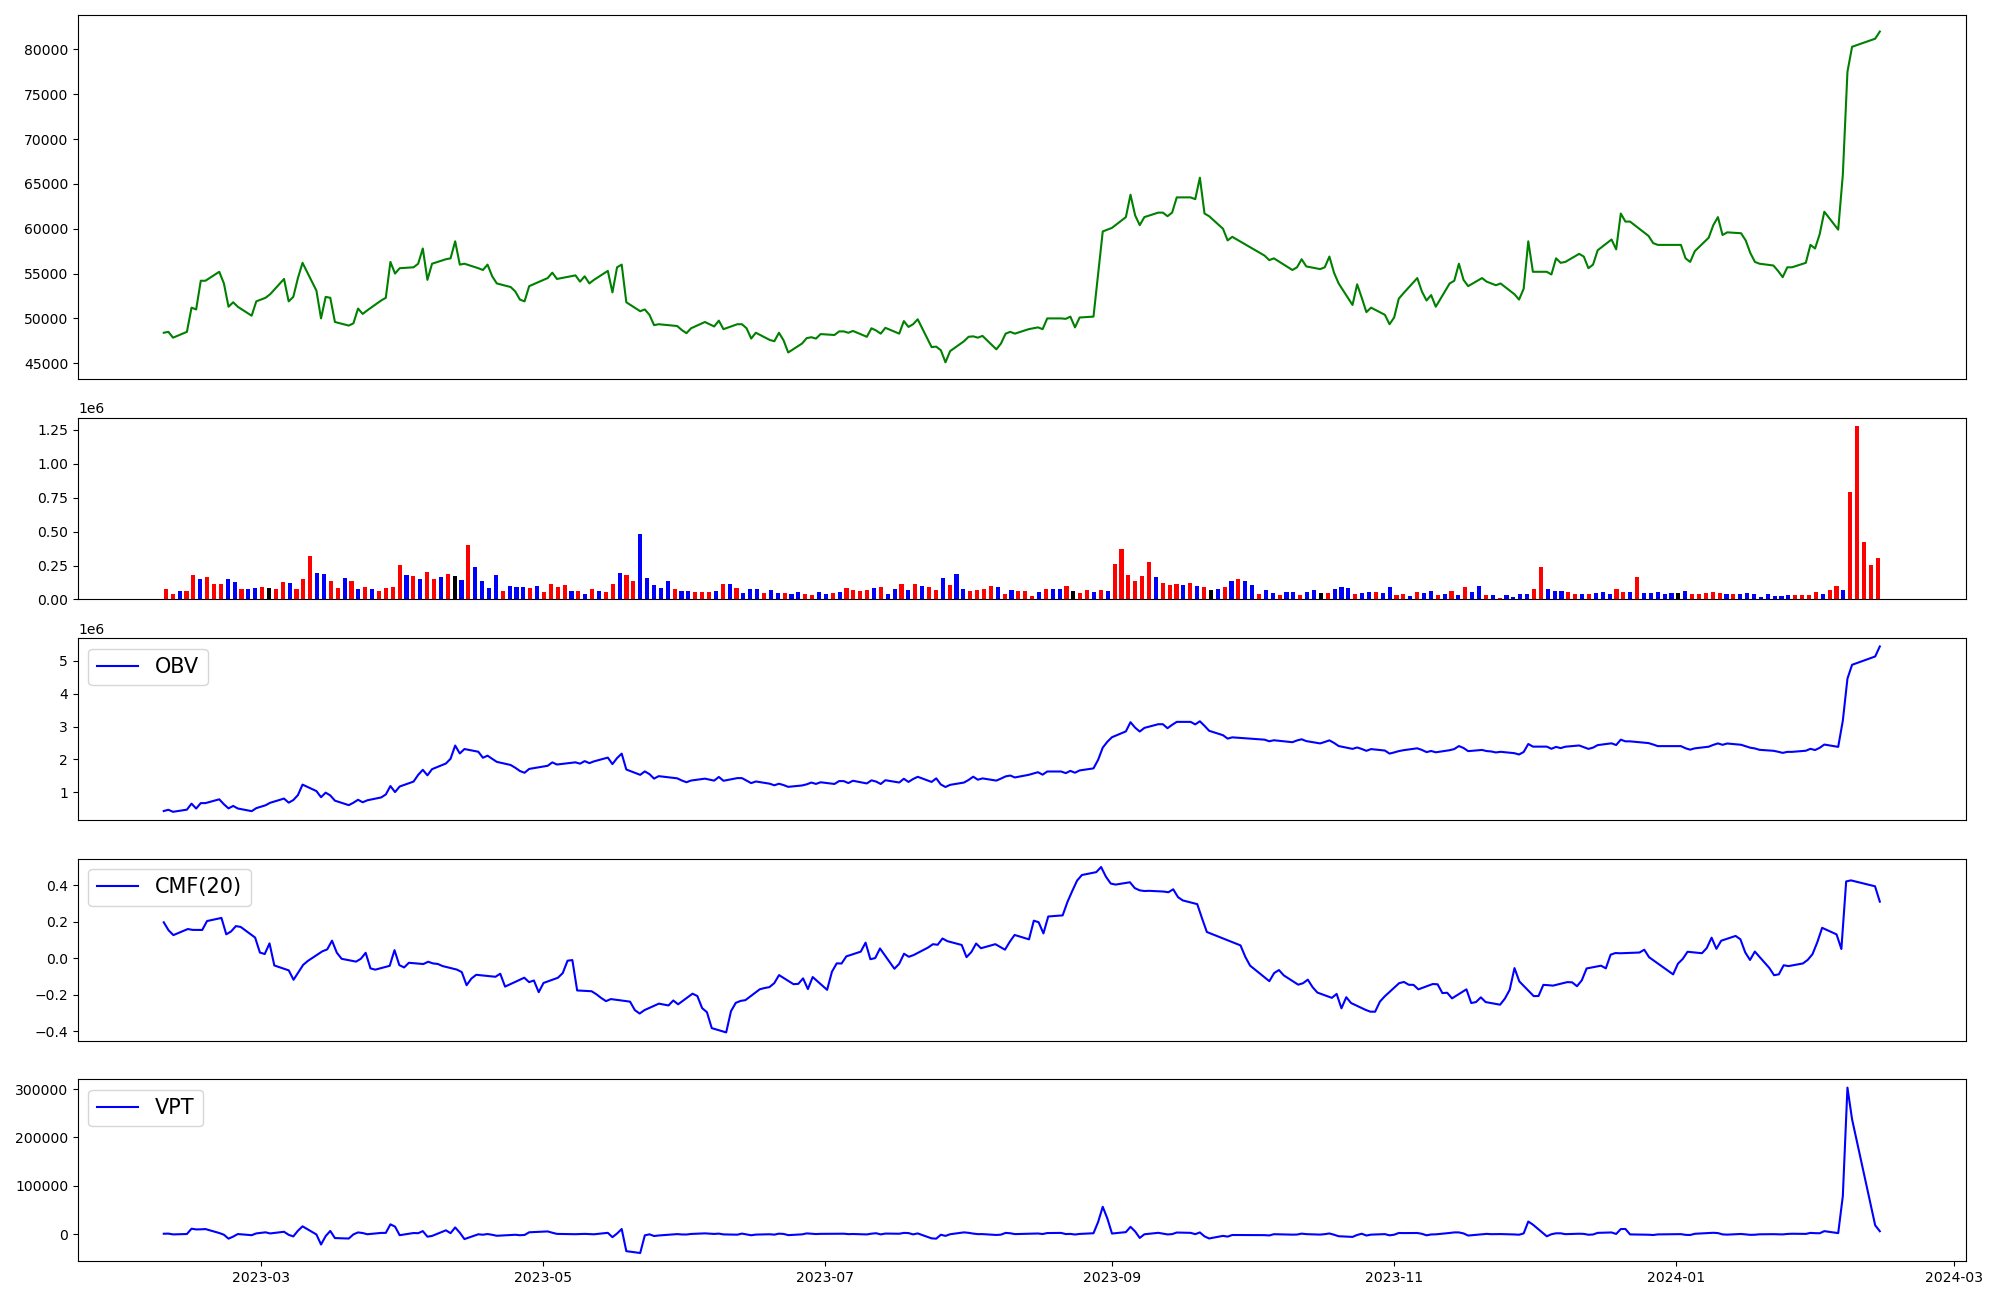Click the -0.4 CMF axis label
This screenshot has width=2000, height=1300.
point(53,1032)
